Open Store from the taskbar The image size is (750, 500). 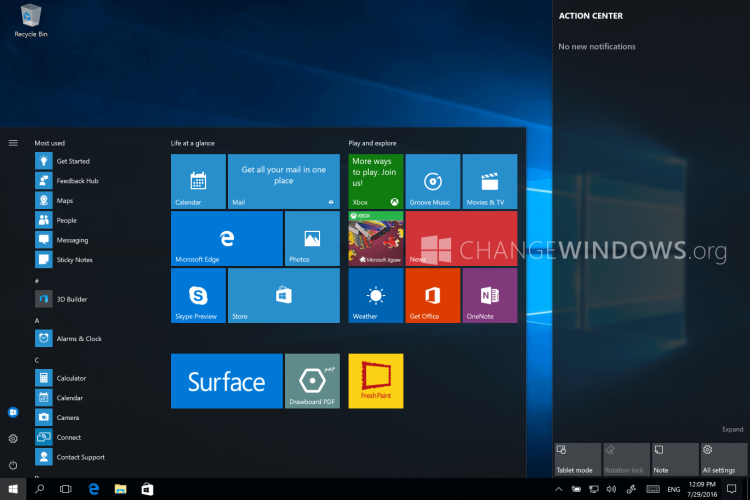tap(147, 489)
